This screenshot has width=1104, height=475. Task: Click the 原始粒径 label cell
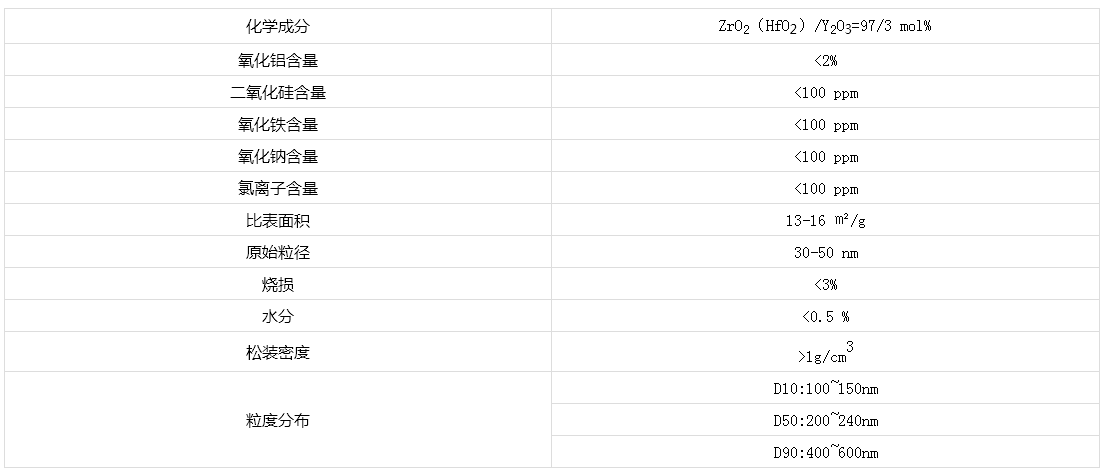coord(278,253)
